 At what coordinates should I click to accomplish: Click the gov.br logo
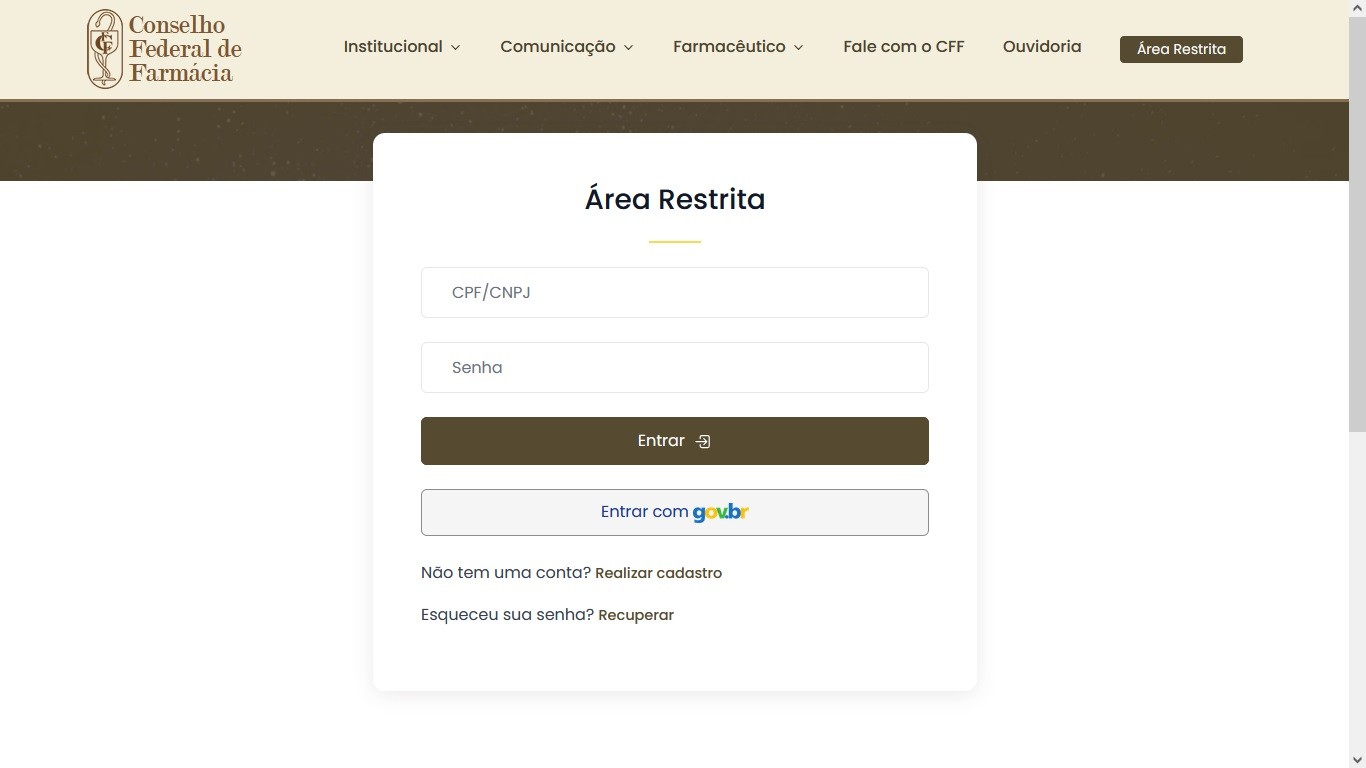click(720, 512)
